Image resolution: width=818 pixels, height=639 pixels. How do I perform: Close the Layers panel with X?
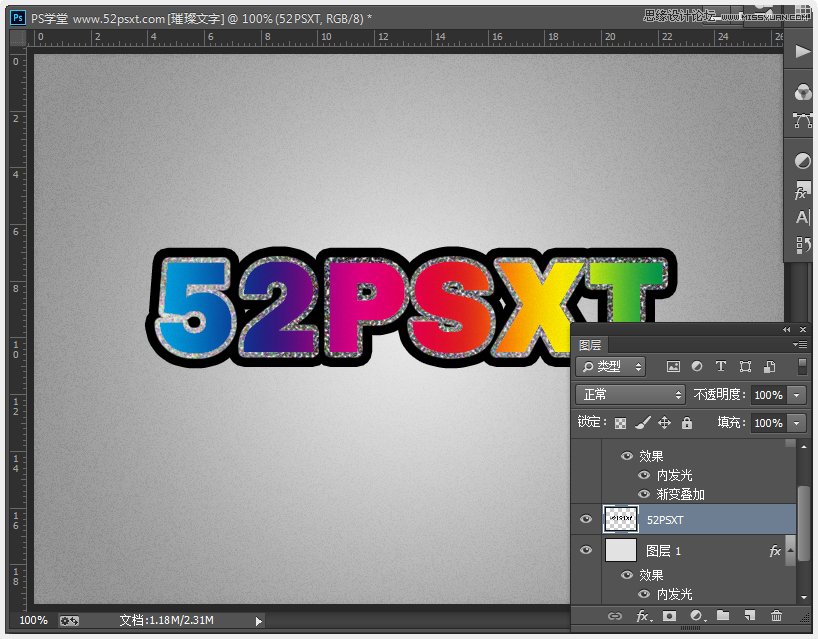pyautogui.click(x=803, y=330)
